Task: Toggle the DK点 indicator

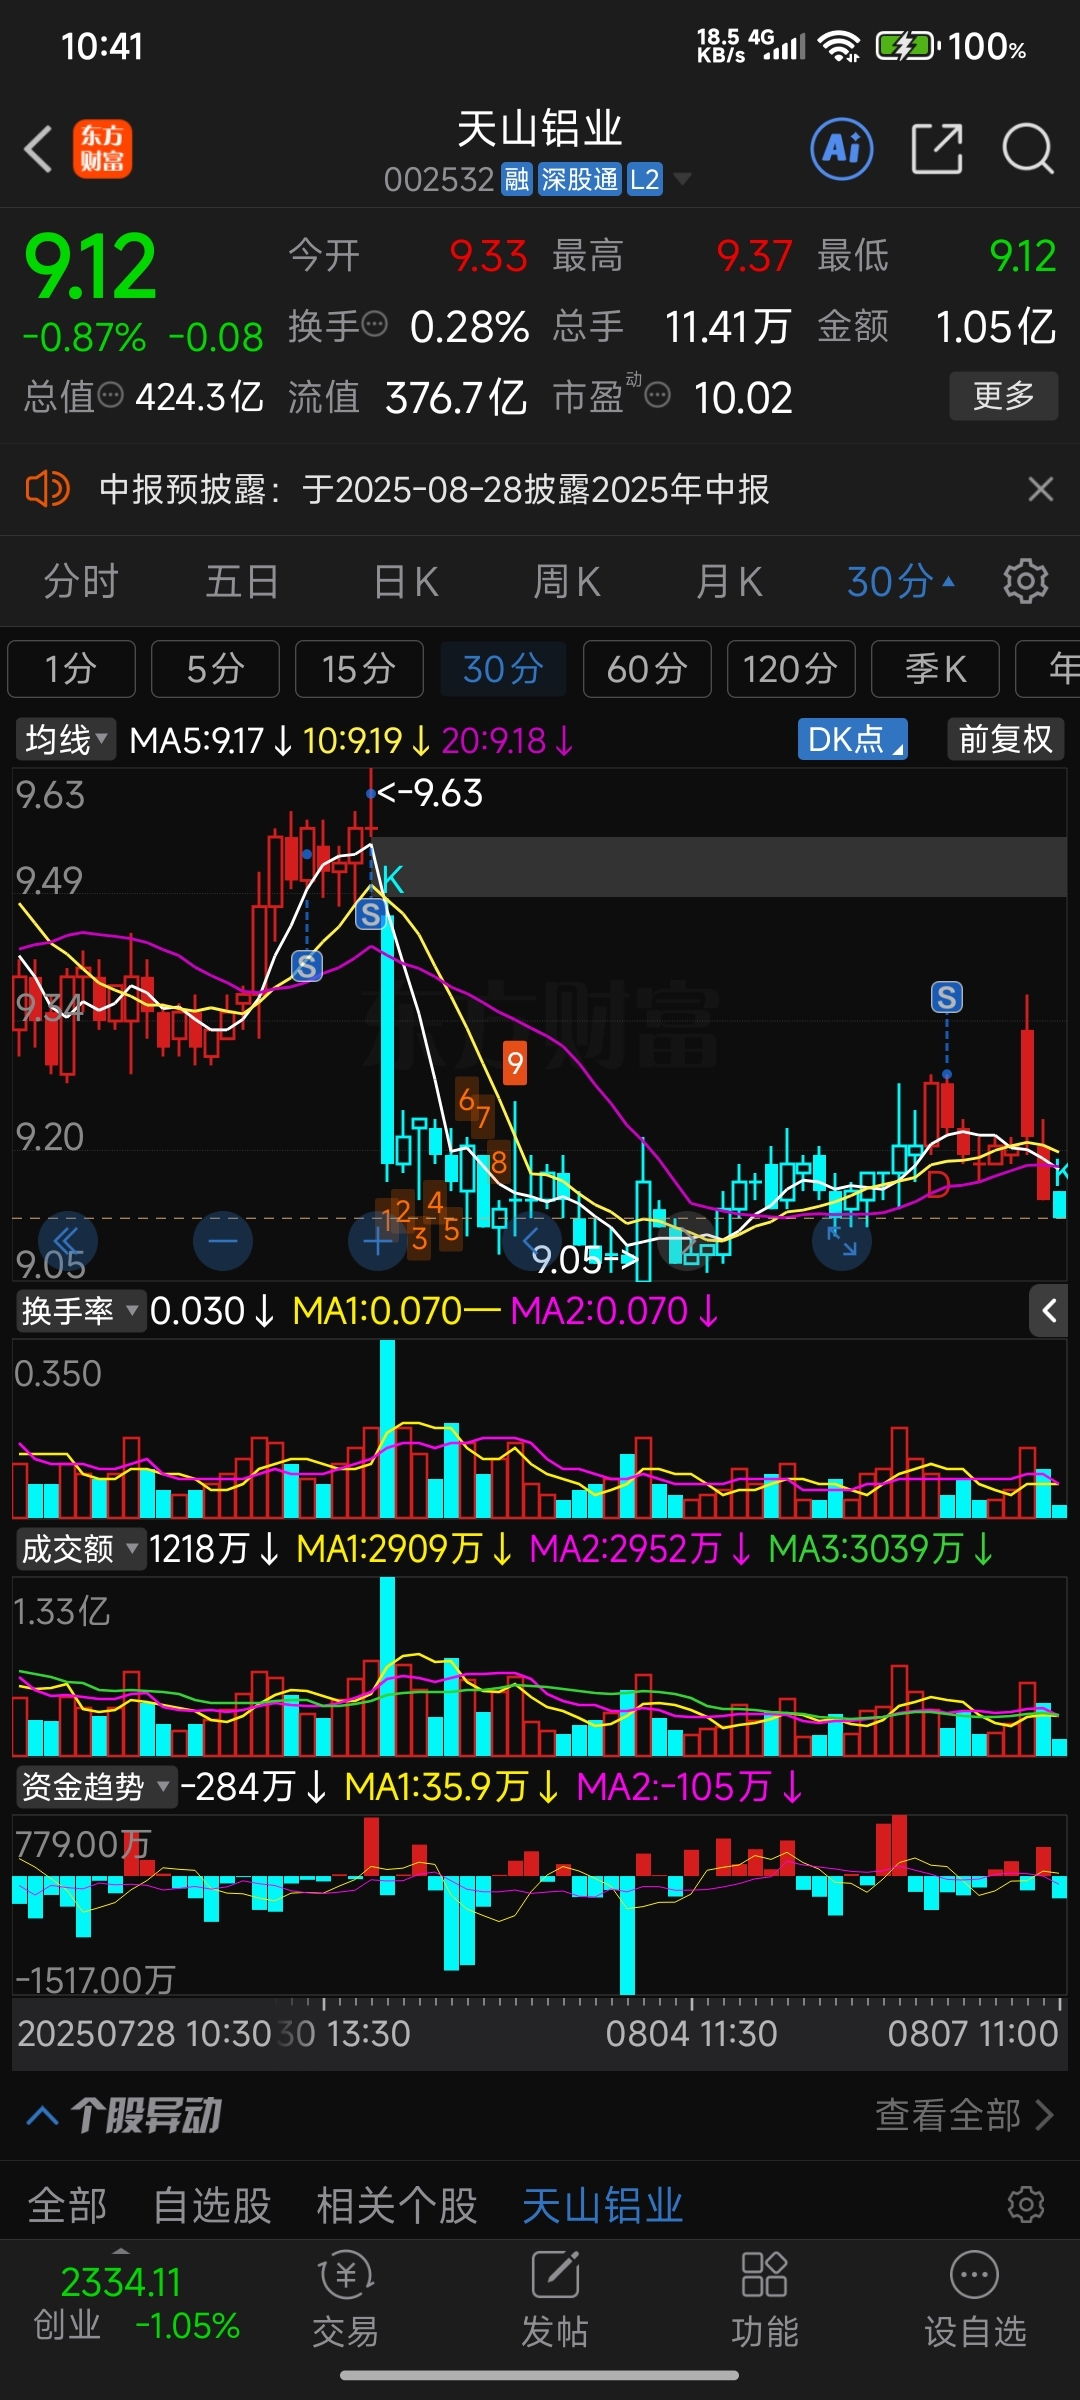Action: tap(852, 740)
